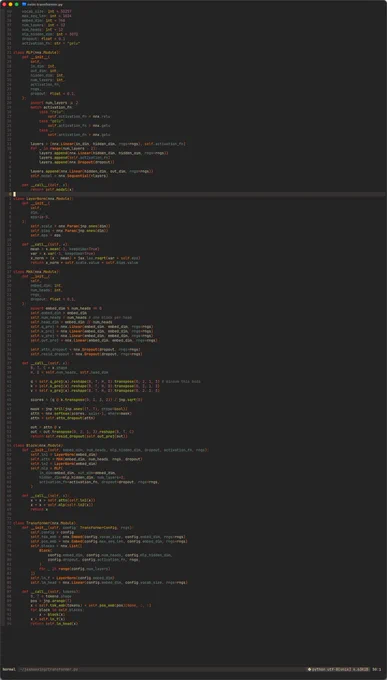Click the 'match activation_fn:' line
The height and width of the screenshot is (680, 387).
click(51, 107)
